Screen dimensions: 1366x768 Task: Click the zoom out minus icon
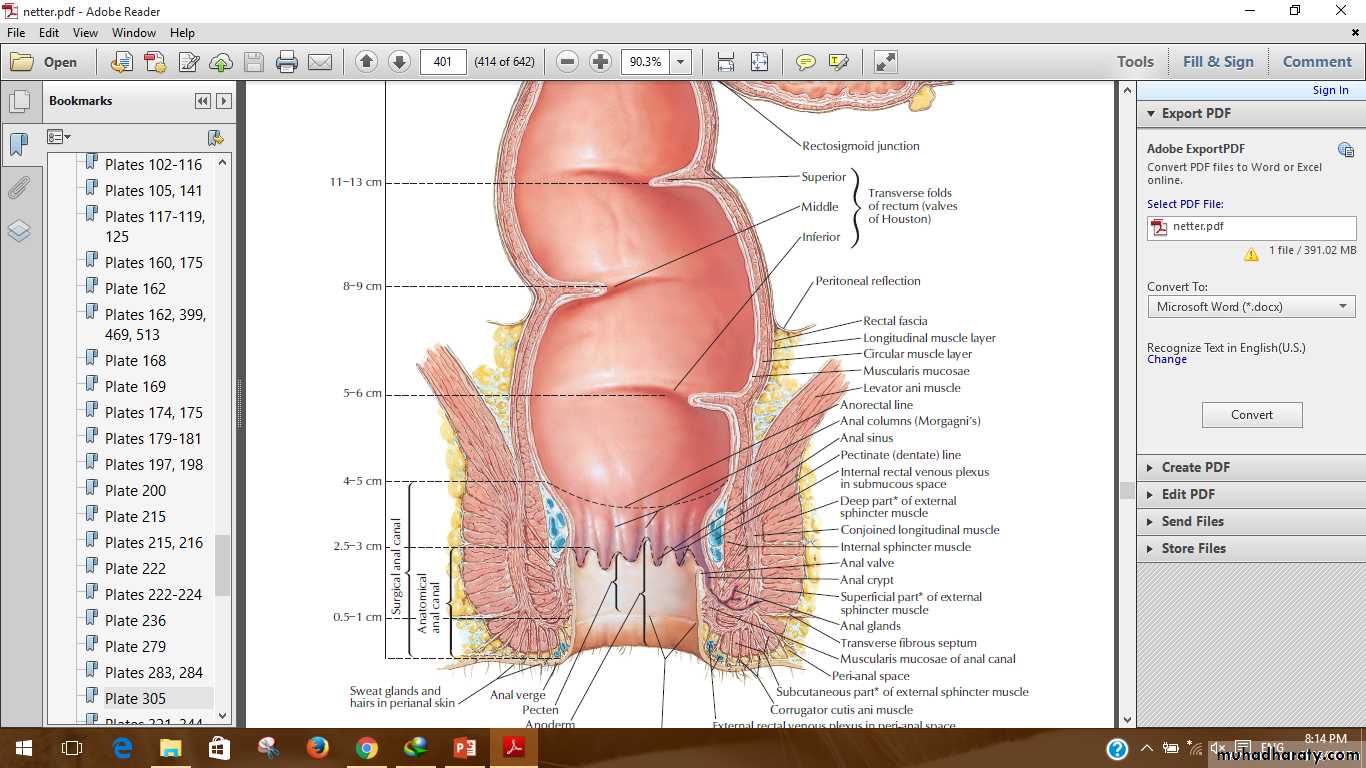point(567,62)
